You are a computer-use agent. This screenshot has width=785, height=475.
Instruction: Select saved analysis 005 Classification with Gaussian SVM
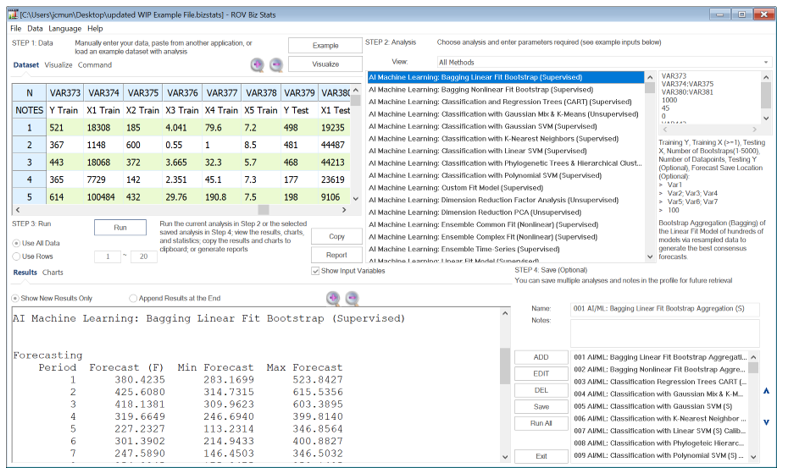(x=659, y=406)
